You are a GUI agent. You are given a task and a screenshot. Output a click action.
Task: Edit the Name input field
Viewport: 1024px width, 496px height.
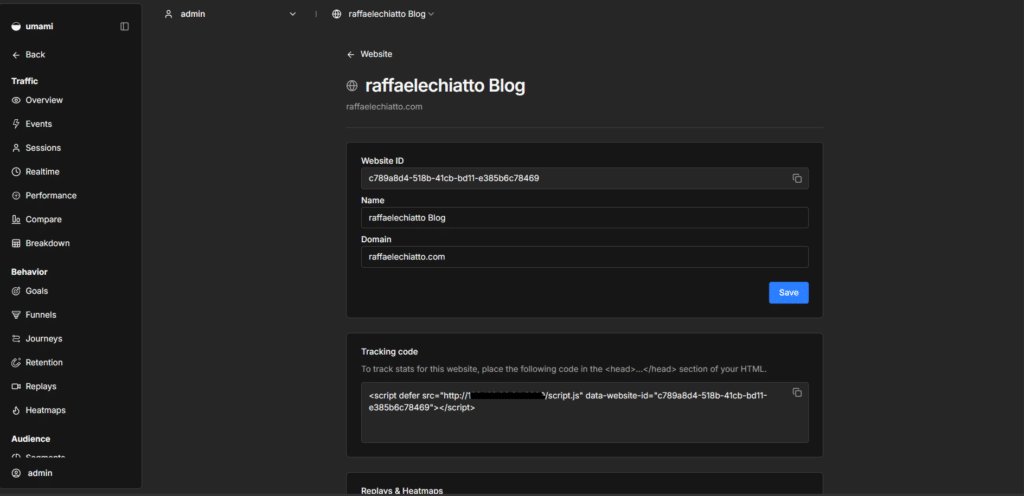click(584, 218)
